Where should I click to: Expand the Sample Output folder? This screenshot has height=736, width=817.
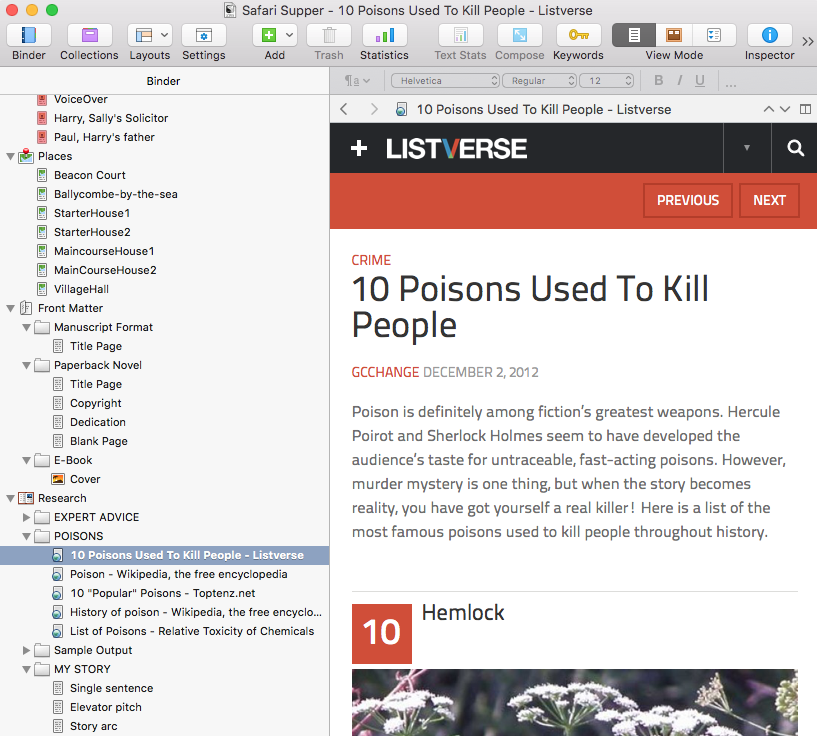[x=26, y=650]
